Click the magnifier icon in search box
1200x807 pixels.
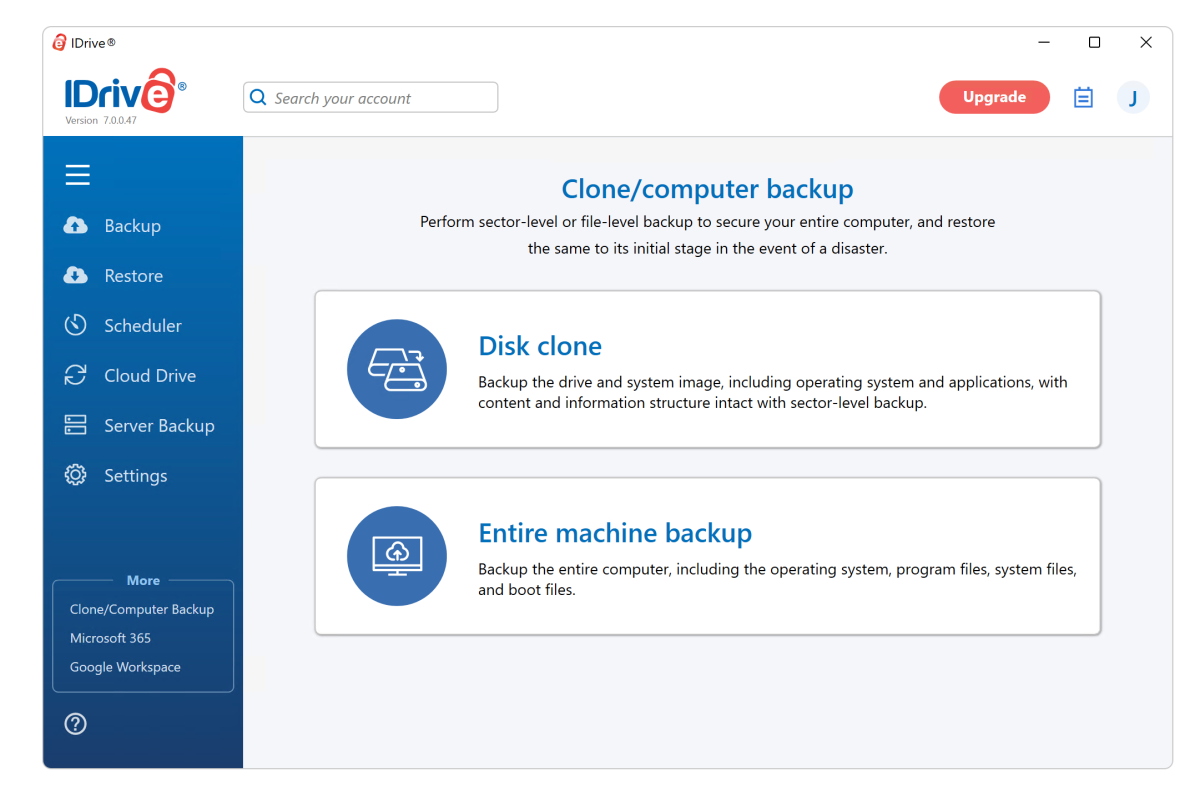click(258, 98)
